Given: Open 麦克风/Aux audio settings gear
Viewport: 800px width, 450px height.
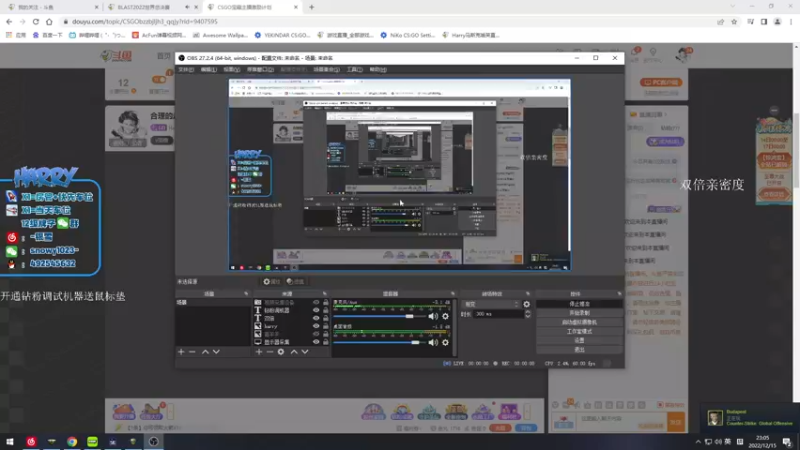Looking at the screenshot, I should point(445,316).
